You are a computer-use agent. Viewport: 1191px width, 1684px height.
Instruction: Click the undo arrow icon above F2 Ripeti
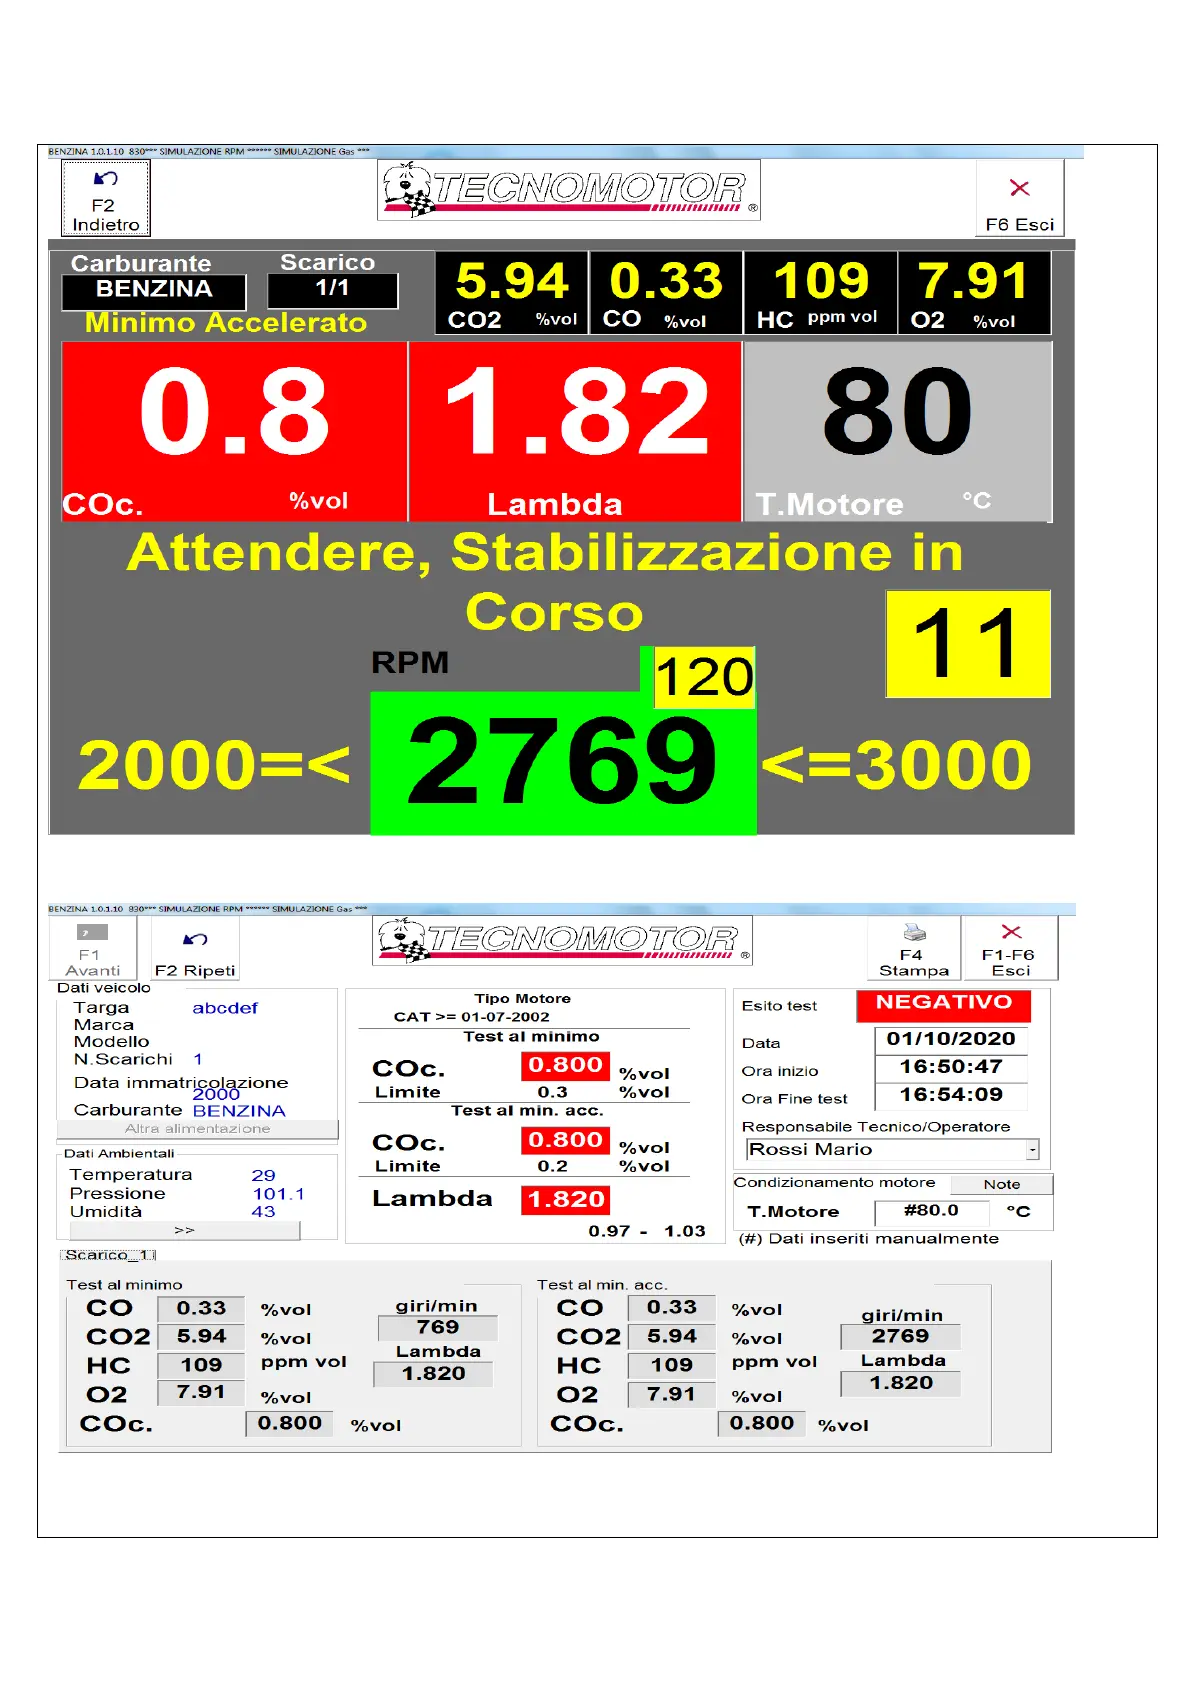(195, 939)
